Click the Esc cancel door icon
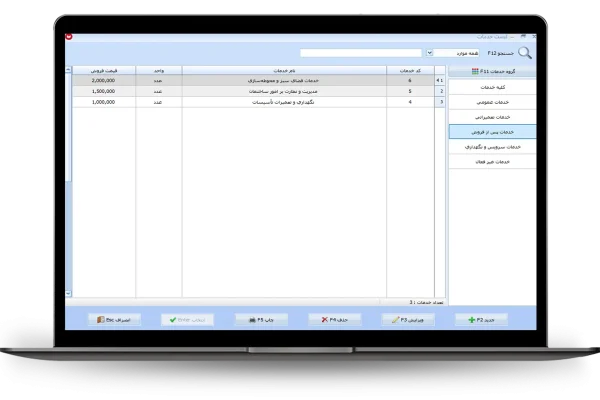 click(x=101, y=319)
